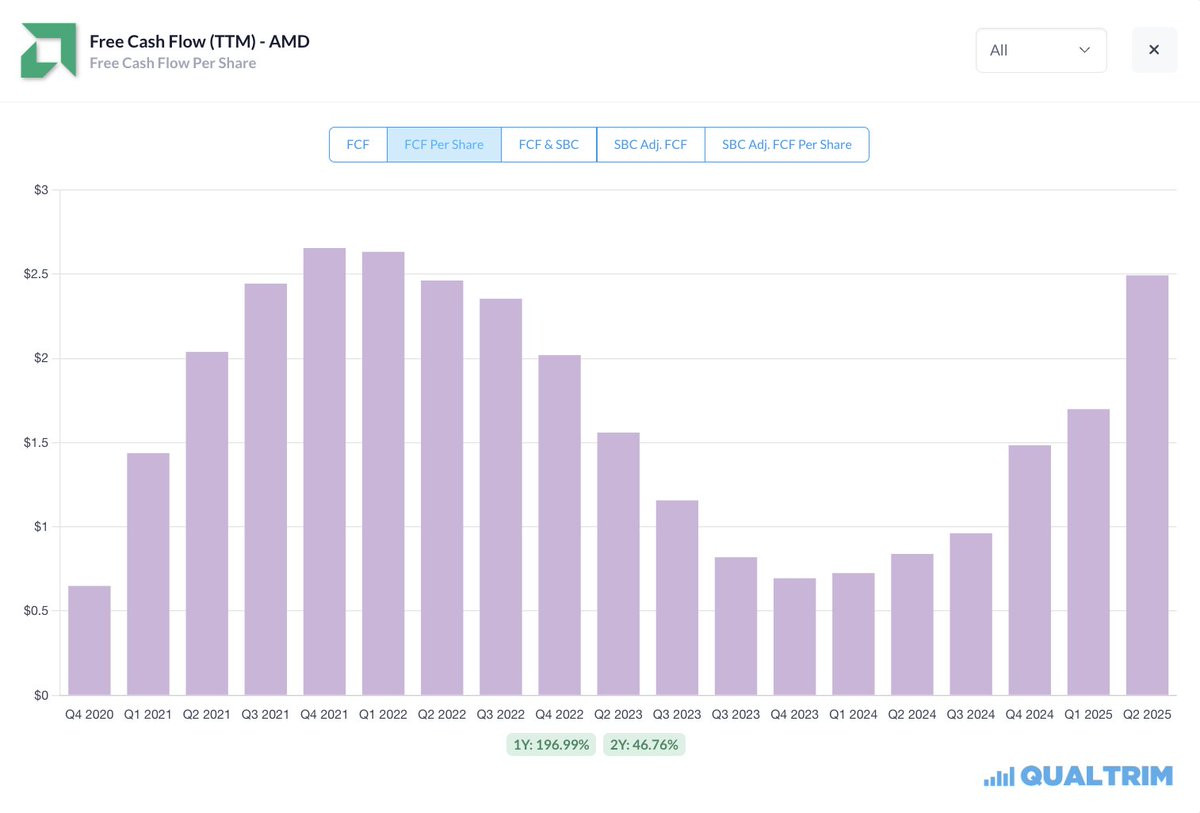Click the Q2 2021 bar
This screenshot has height=813, width=1200.
207,523
